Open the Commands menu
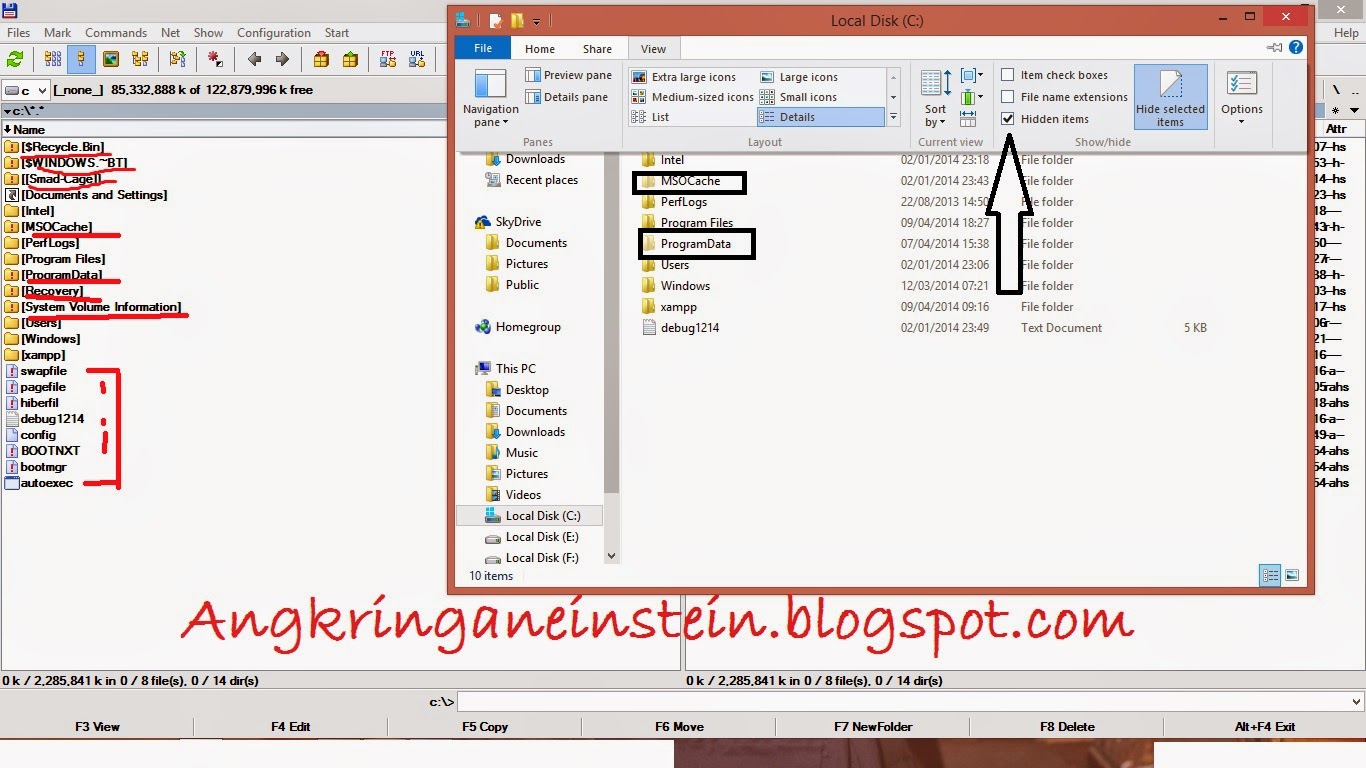This screenshot has width=1366, height=768. pyautogui.click(x=116, y=32)
